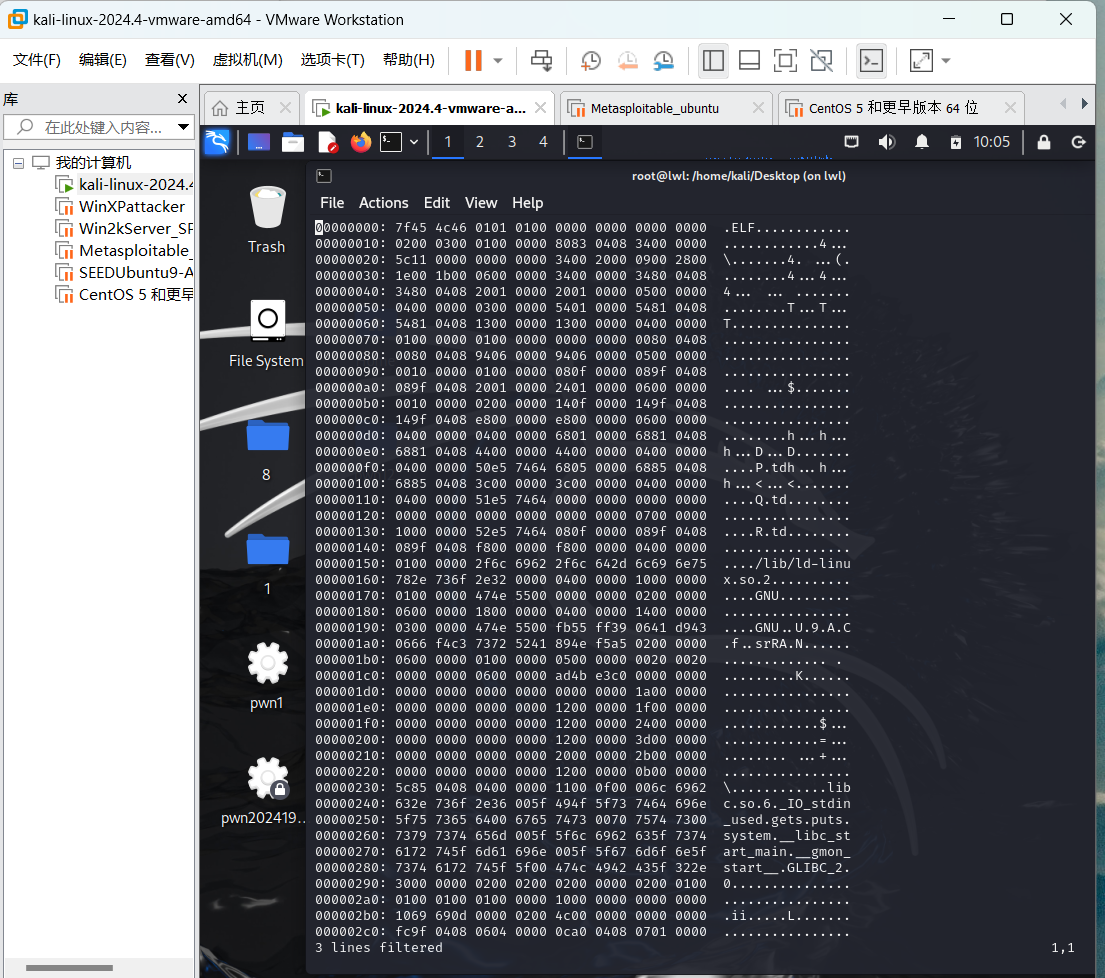Open the terminal Actions menu
This screenshot has width=1105, height=978.
click(383, 203)
